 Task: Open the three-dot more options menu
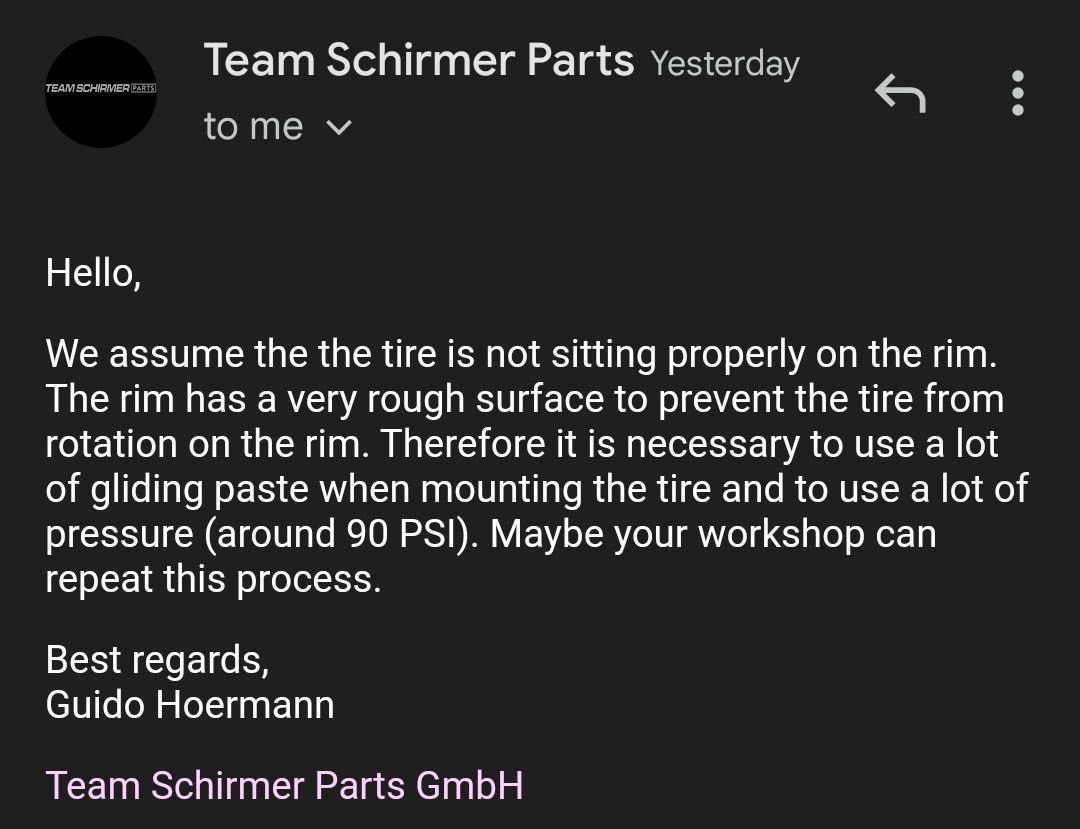(x=1017, y=93)
